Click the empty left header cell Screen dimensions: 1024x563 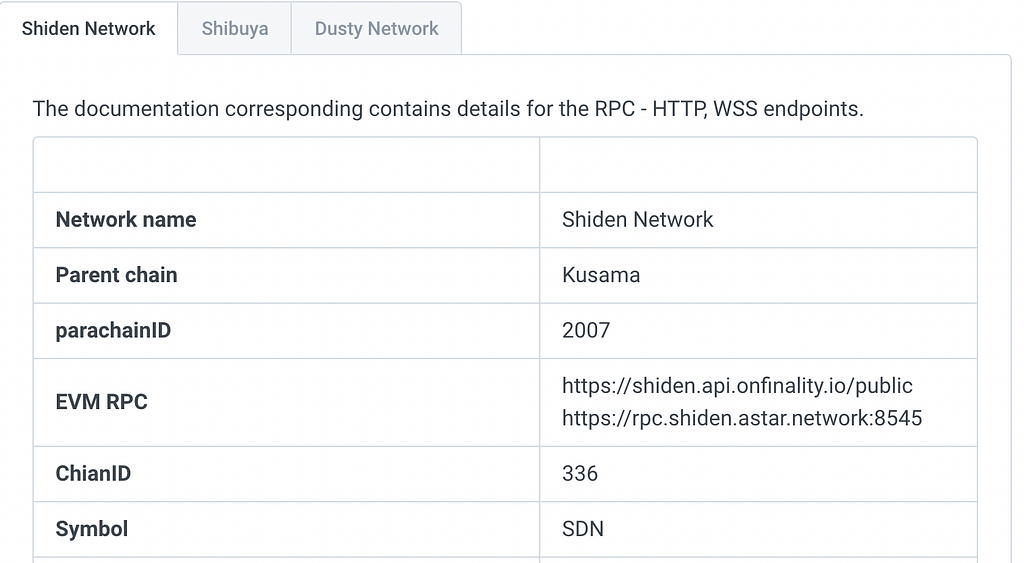pos(286,165)
